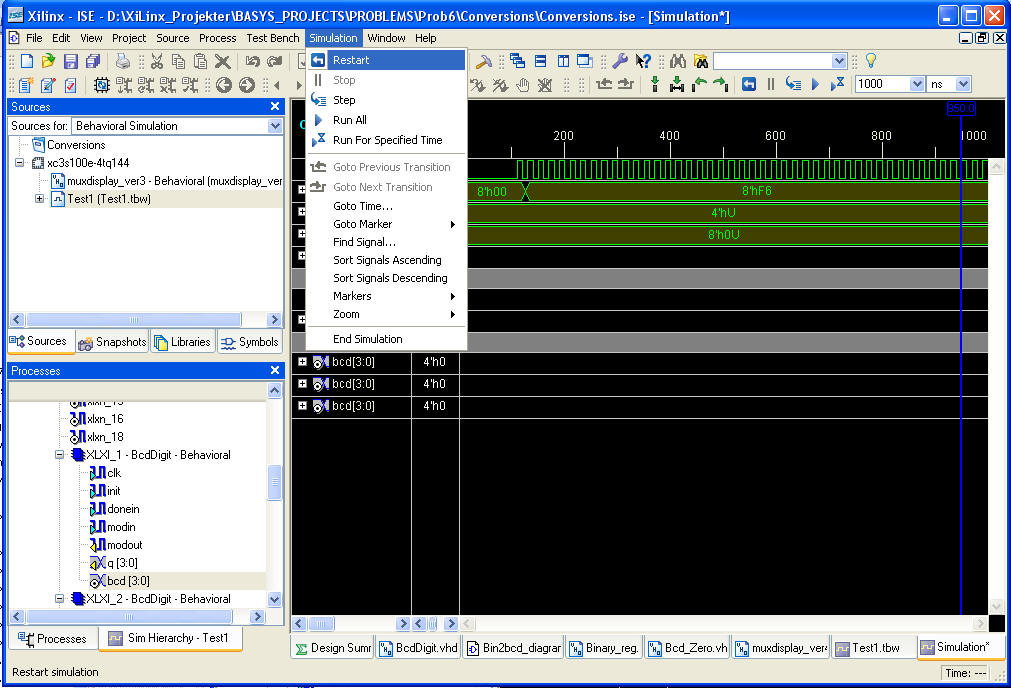
Task: Click the blue Run All play toolbar icon
Action: tap(816, 84)
